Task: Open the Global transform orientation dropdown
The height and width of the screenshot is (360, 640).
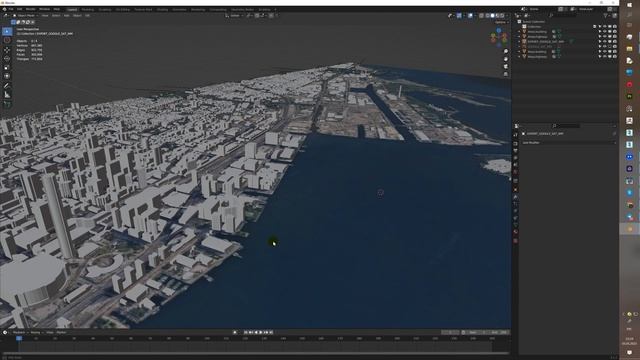Action: (x=234, y=16)
